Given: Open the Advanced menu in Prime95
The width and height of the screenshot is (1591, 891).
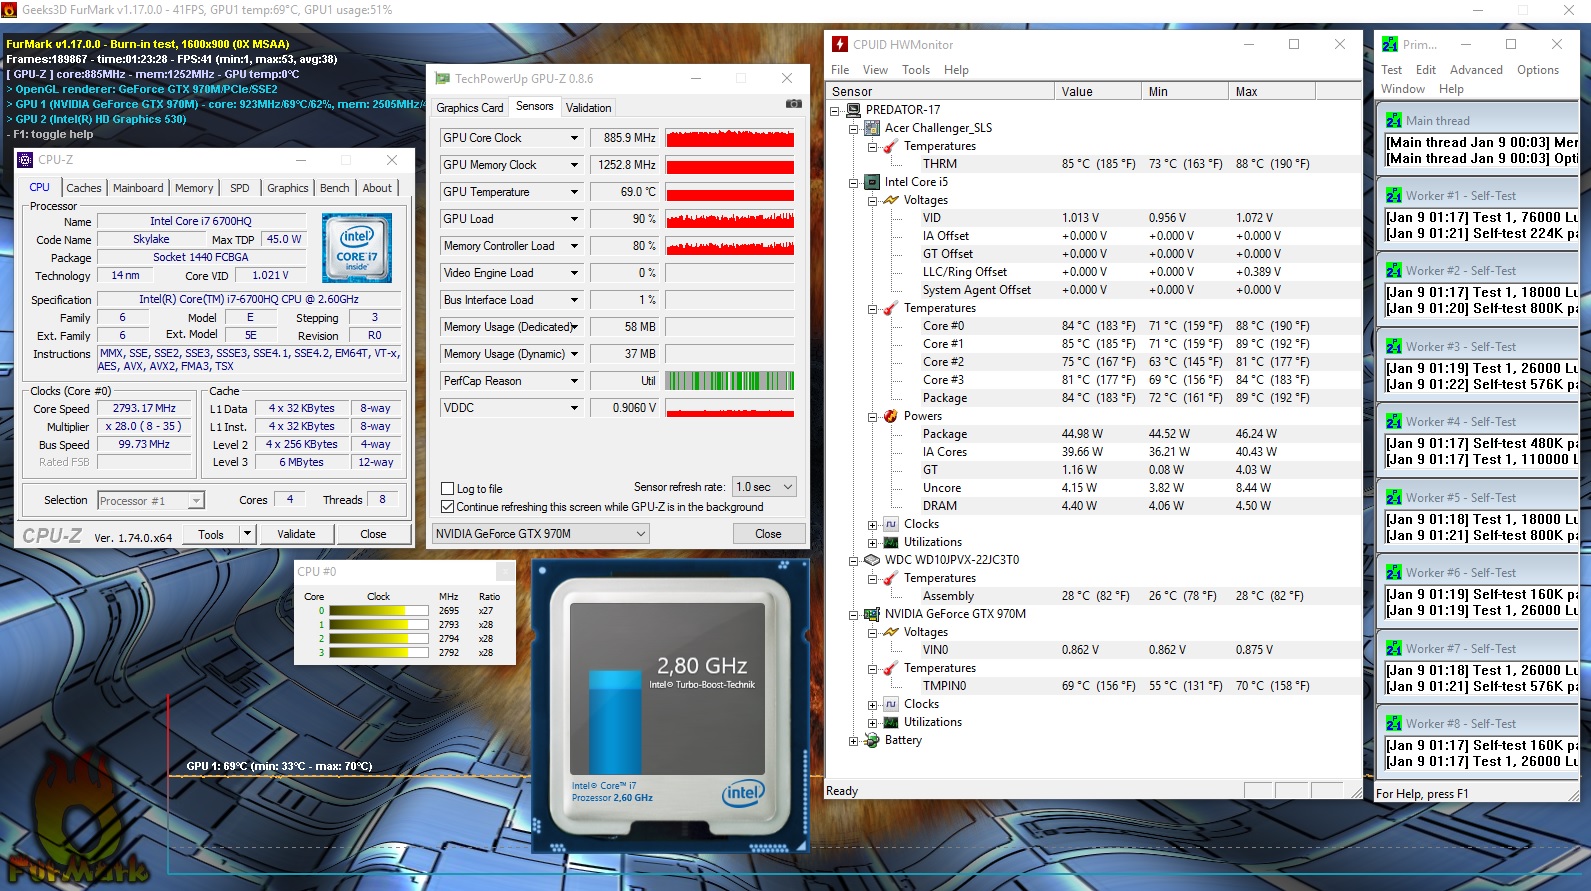Looking at the screenshot, I should (1476, 70).
